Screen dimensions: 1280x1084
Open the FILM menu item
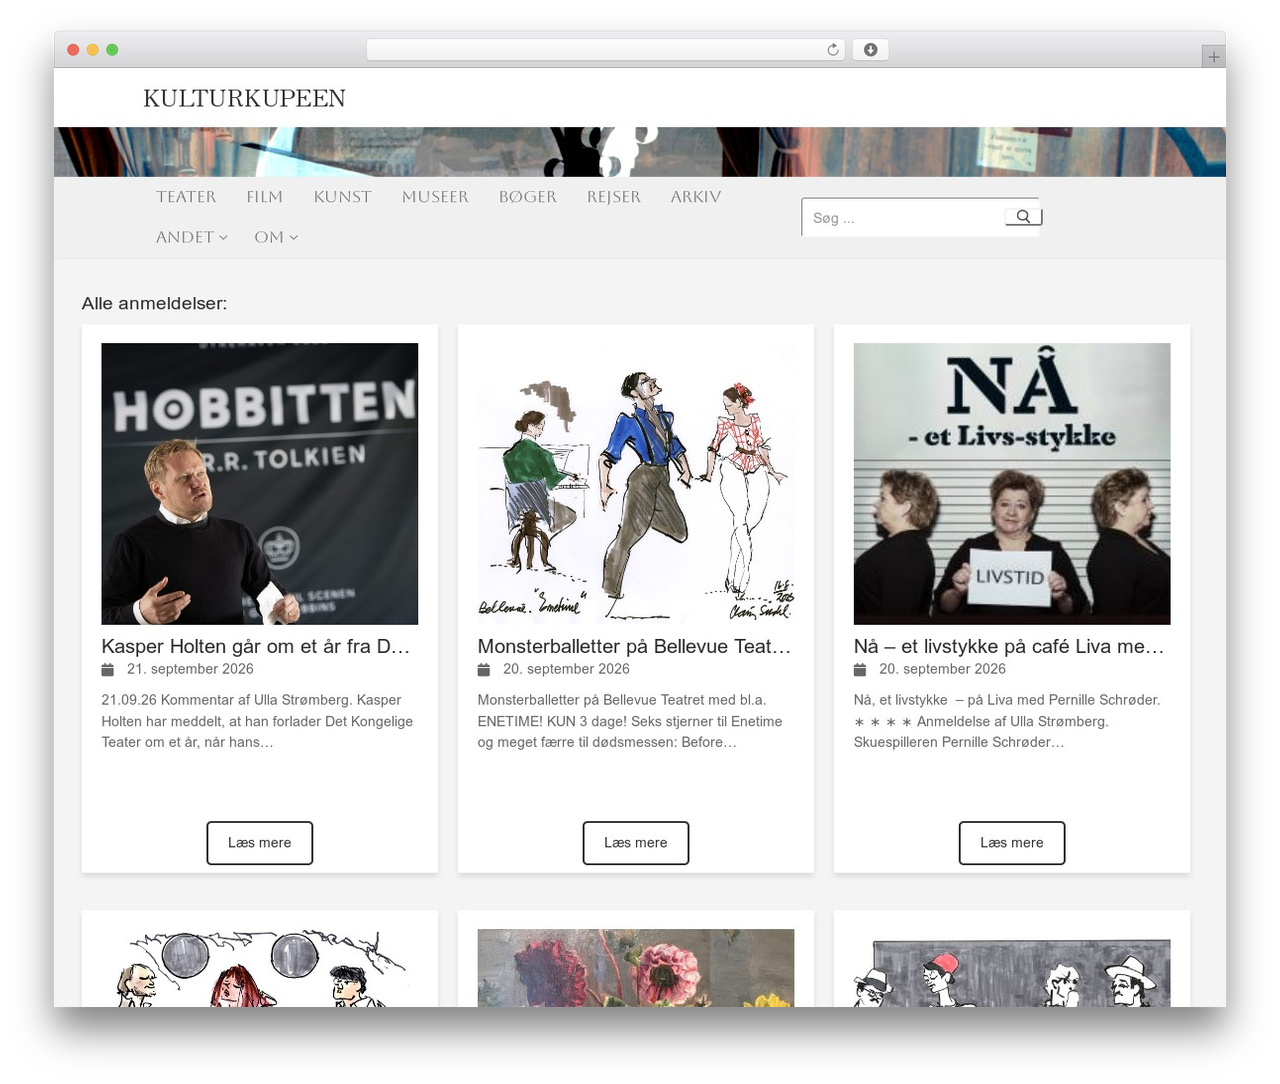[x=265, y=197]
